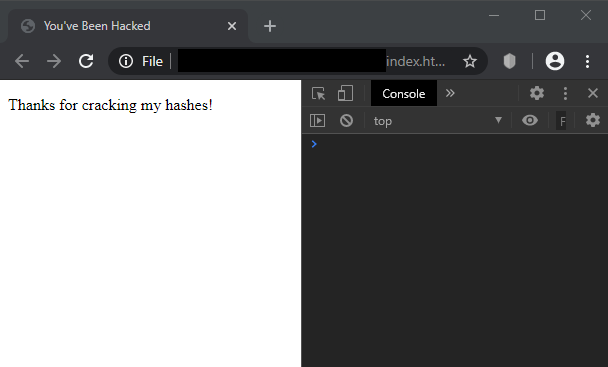Show the console sidebar

317,121
